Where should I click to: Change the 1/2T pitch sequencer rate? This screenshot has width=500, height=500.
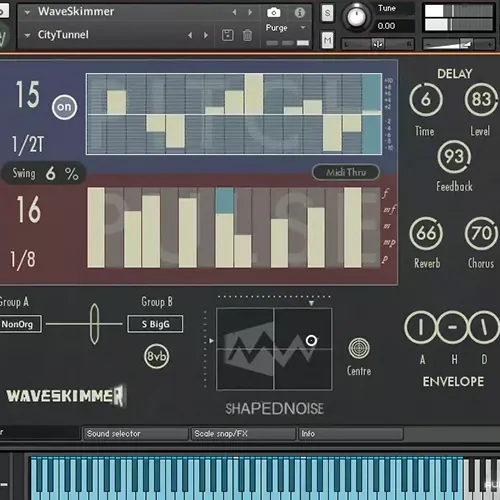[28, 144]
